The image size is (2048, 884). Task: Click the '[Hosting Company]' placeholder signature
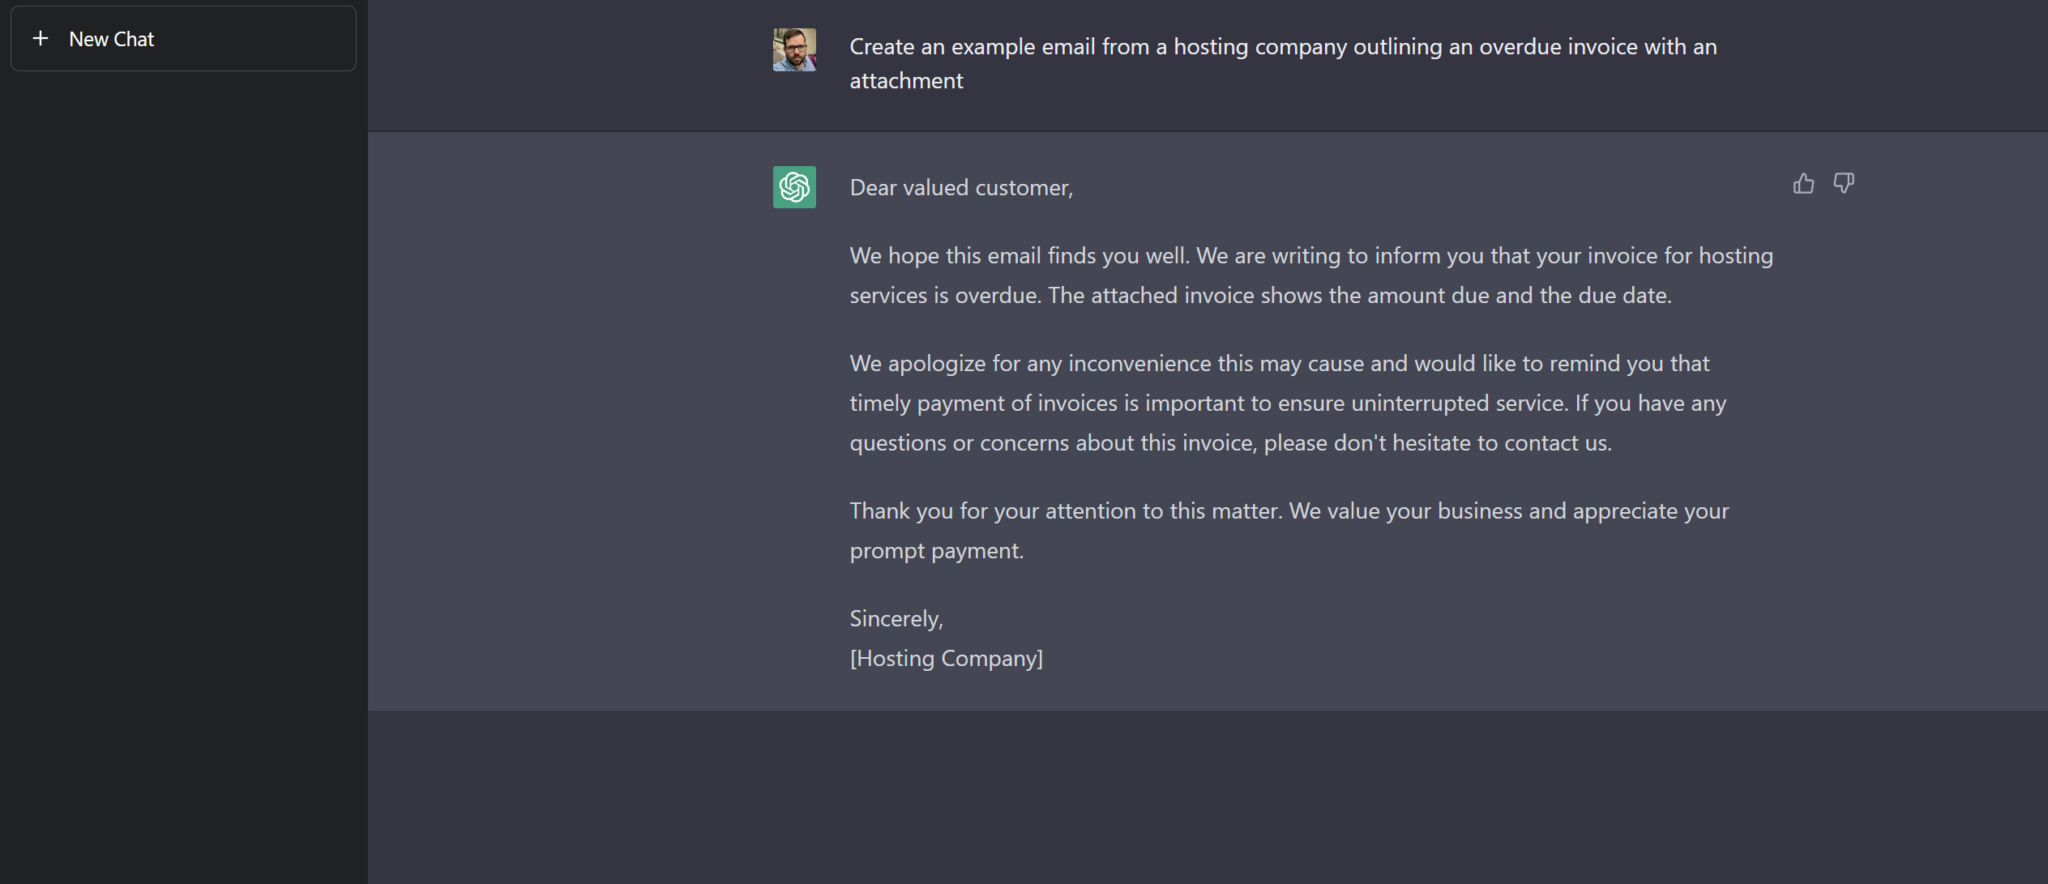(946, 659)
